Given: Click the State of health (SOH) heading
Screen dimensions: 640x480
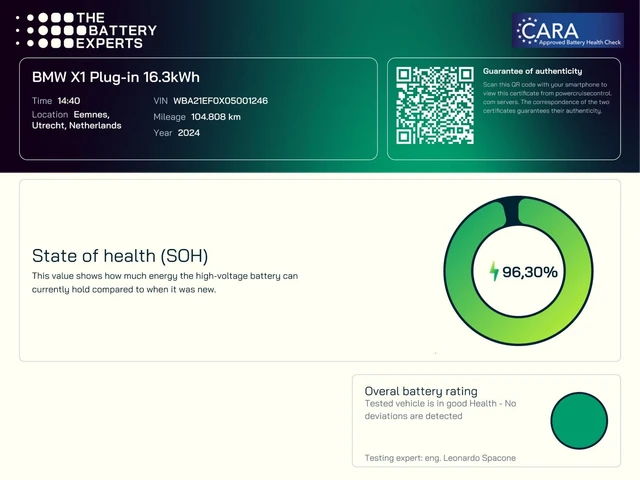Looking at the screenshot, I should tap(120, 256).
